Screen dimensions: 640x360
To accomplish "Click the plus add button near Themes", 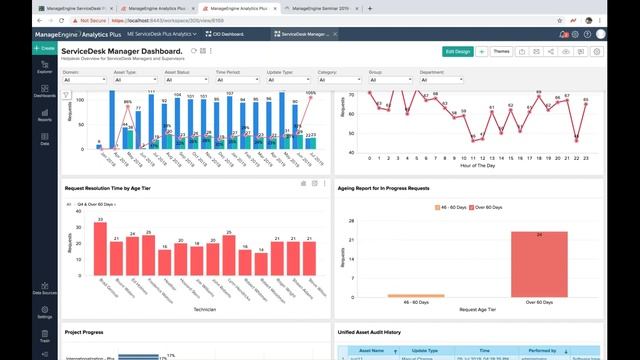I will coord(482,51).
